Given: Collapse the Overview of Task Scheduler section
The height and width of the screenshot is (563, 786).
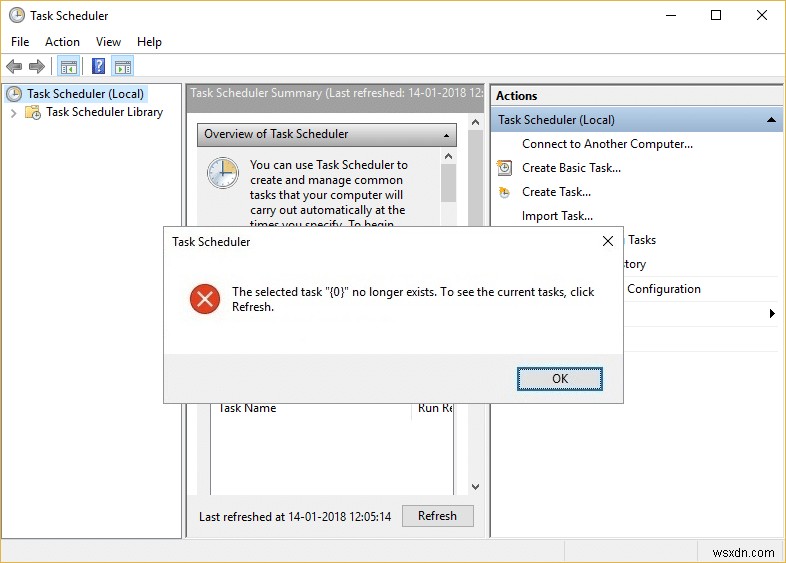Looking at the screenshot, I should (x=446, y=135).
